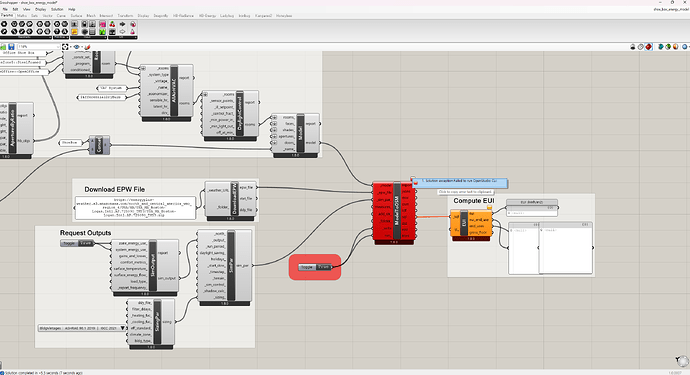The width and height of the screenshot is (690, 375).
Task: Click the cherry picker icon in ribbon
Action: (x=112, y=25)
